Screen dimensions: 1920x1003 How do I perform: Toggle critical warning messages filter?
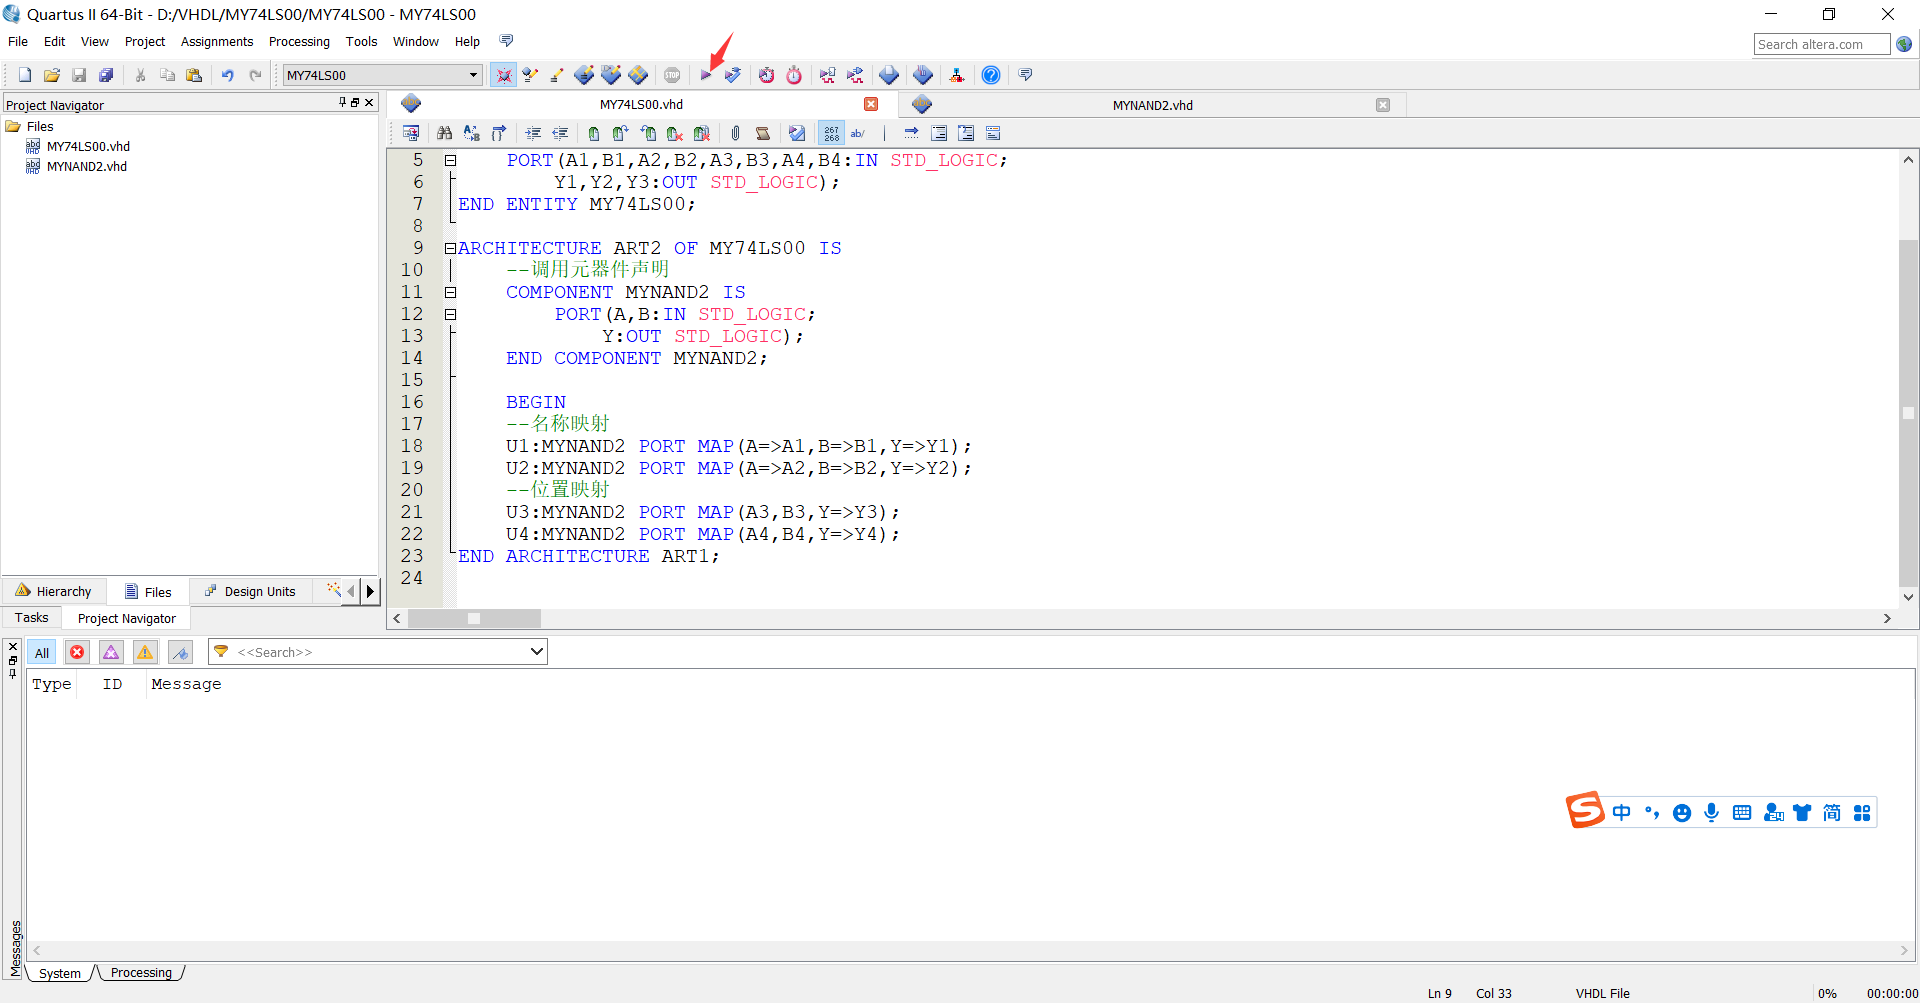(111, 653)
